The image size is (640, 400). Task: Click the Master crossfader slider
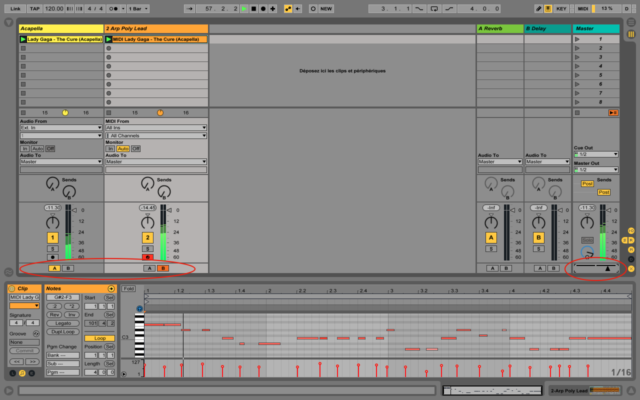(x=596, y=268)
